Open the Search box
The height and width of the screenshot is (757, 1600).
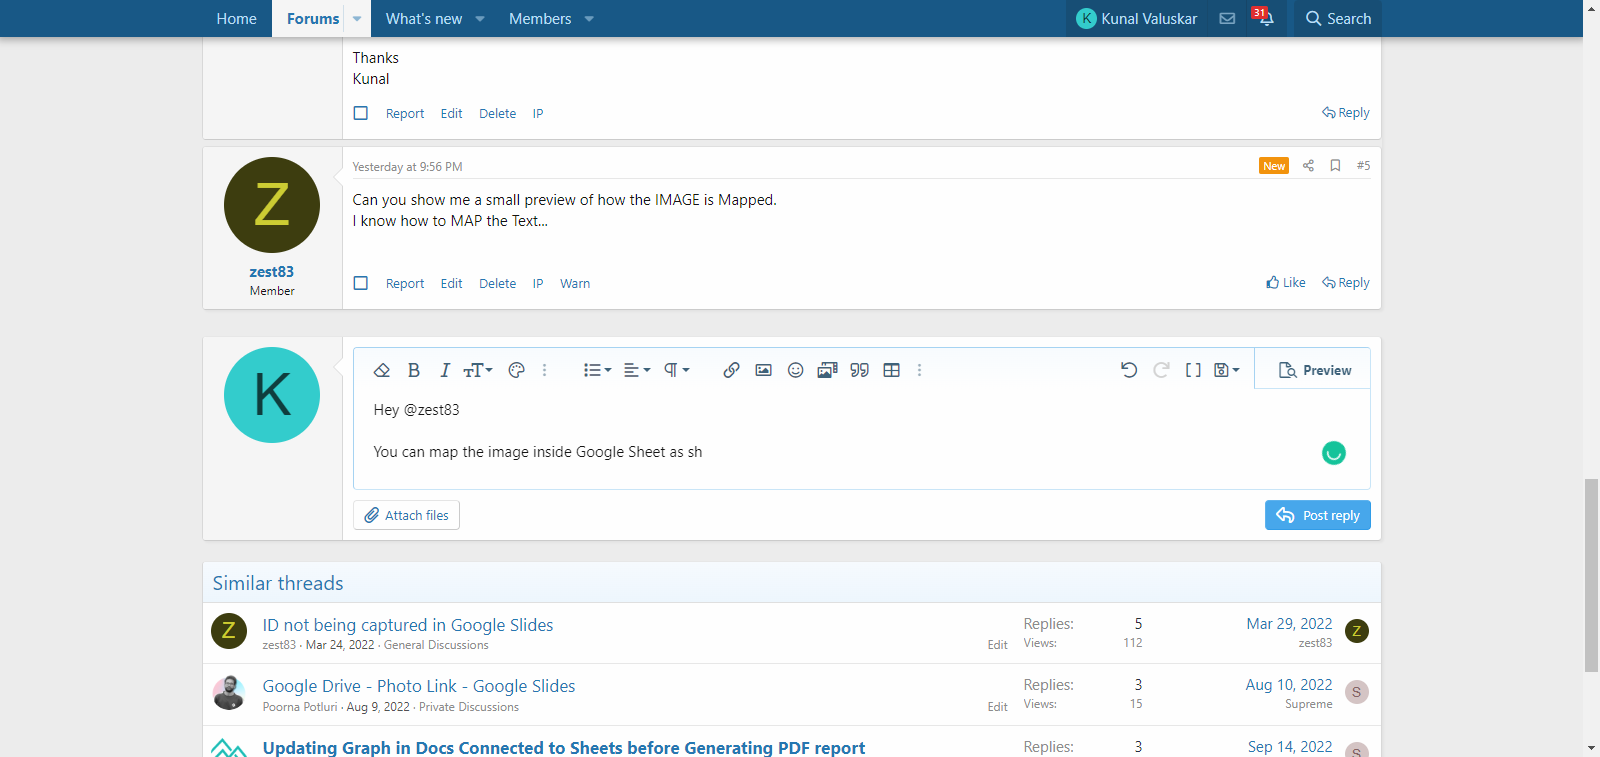[1338, 18]
